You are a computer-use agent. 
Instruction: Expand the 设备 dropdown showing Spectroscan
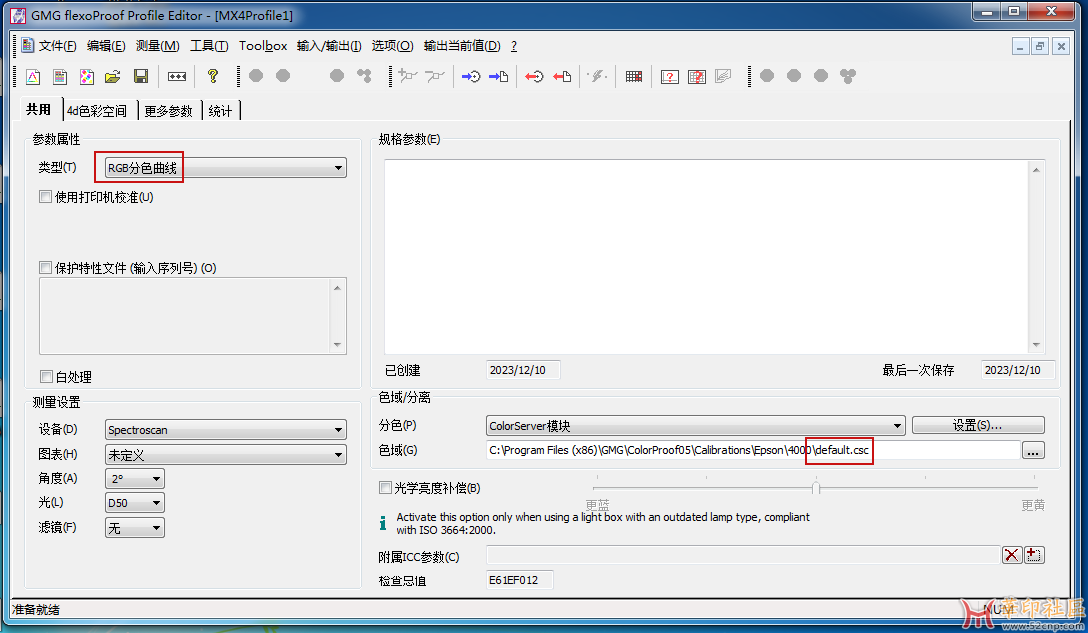coord(226,430)
